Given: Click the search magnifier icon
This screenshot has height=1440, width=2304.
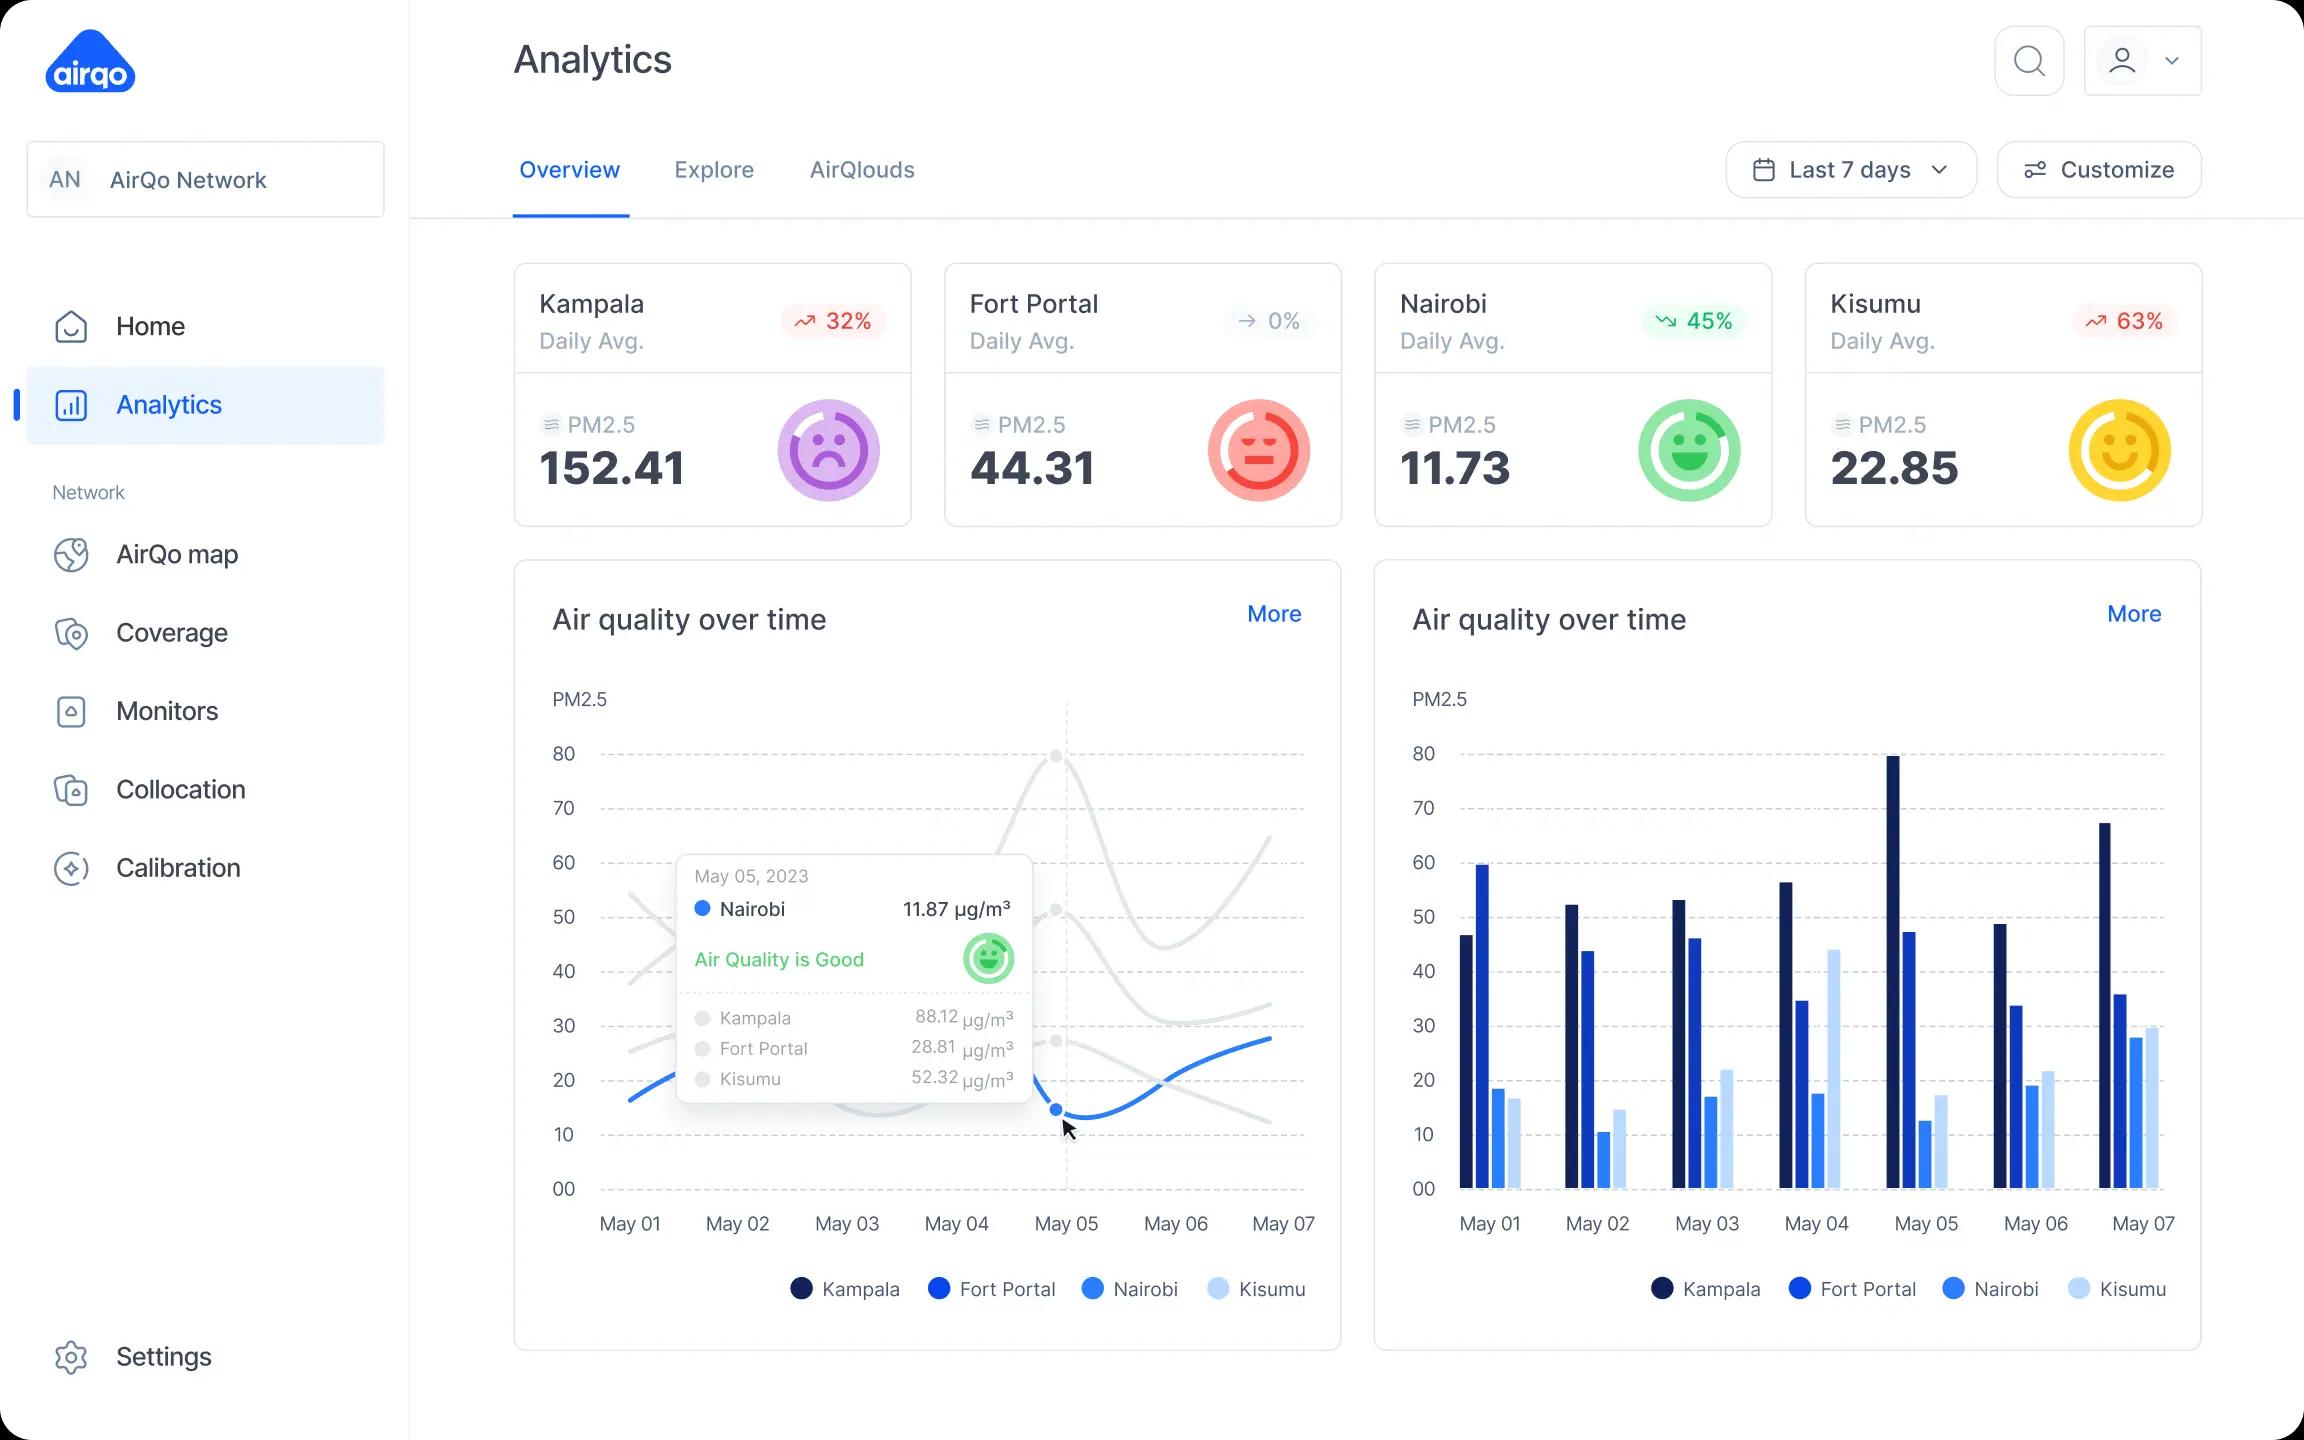Looking at the screenshot, I should [x=2028, y=61].
